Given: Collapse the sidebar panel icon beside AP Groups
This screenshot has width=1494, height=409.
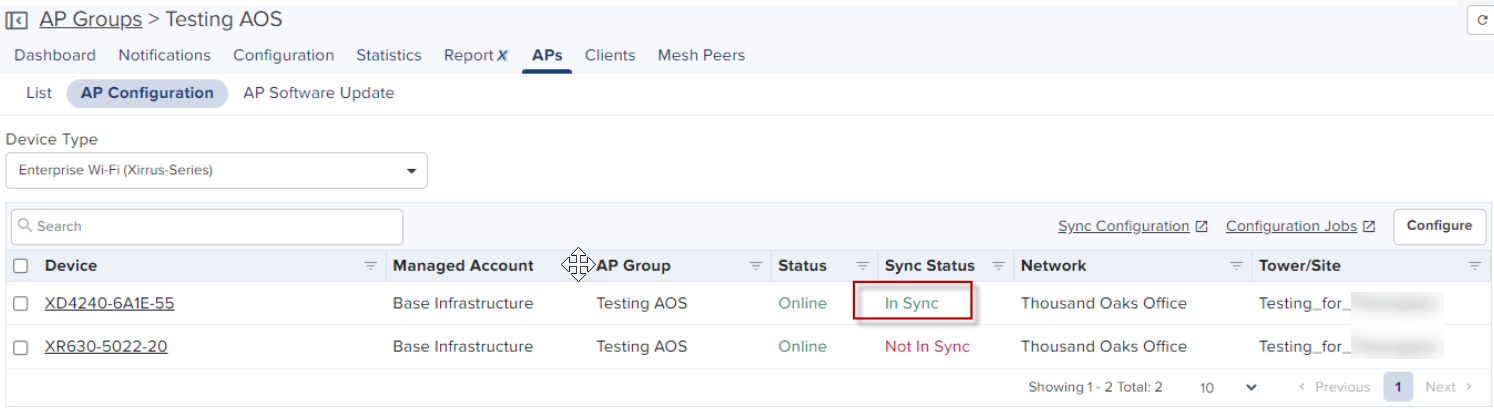Looking at the screenshot, I should [16, 20].
